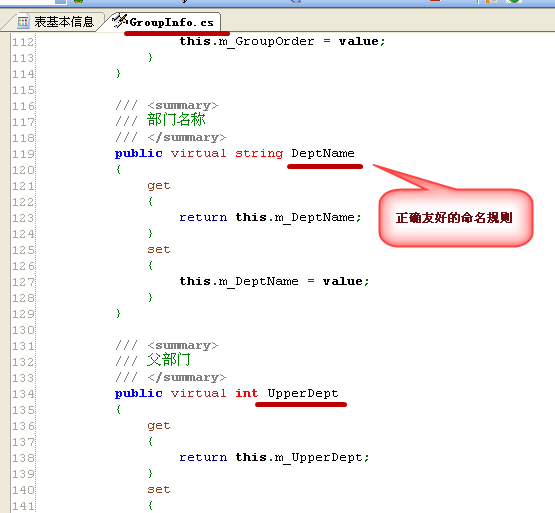Click the 父部门 comment text
Screen dimensions: 555x513
pyautogui.click(x=169, y=360)
